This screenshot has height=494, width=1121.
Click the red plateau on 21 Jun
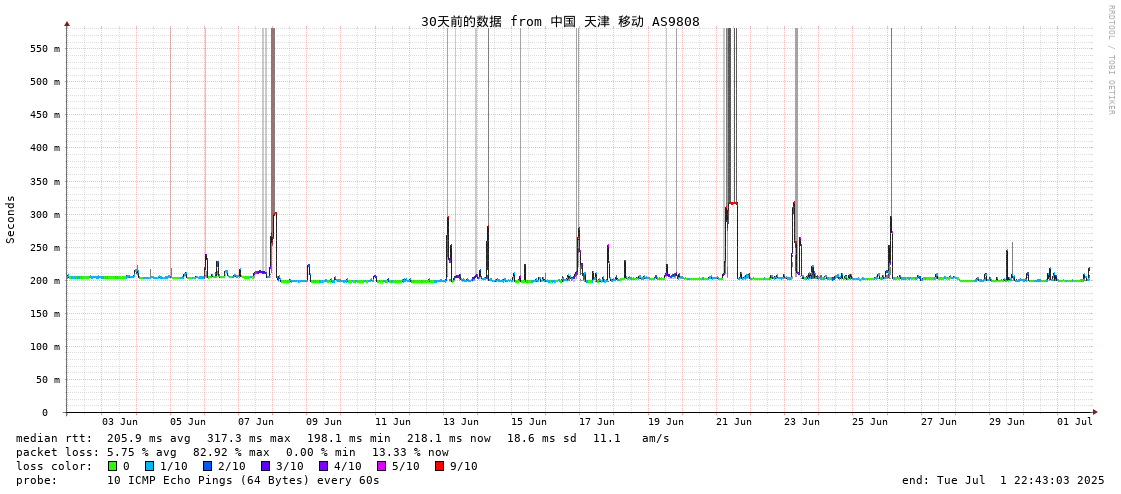coord(733,203)
